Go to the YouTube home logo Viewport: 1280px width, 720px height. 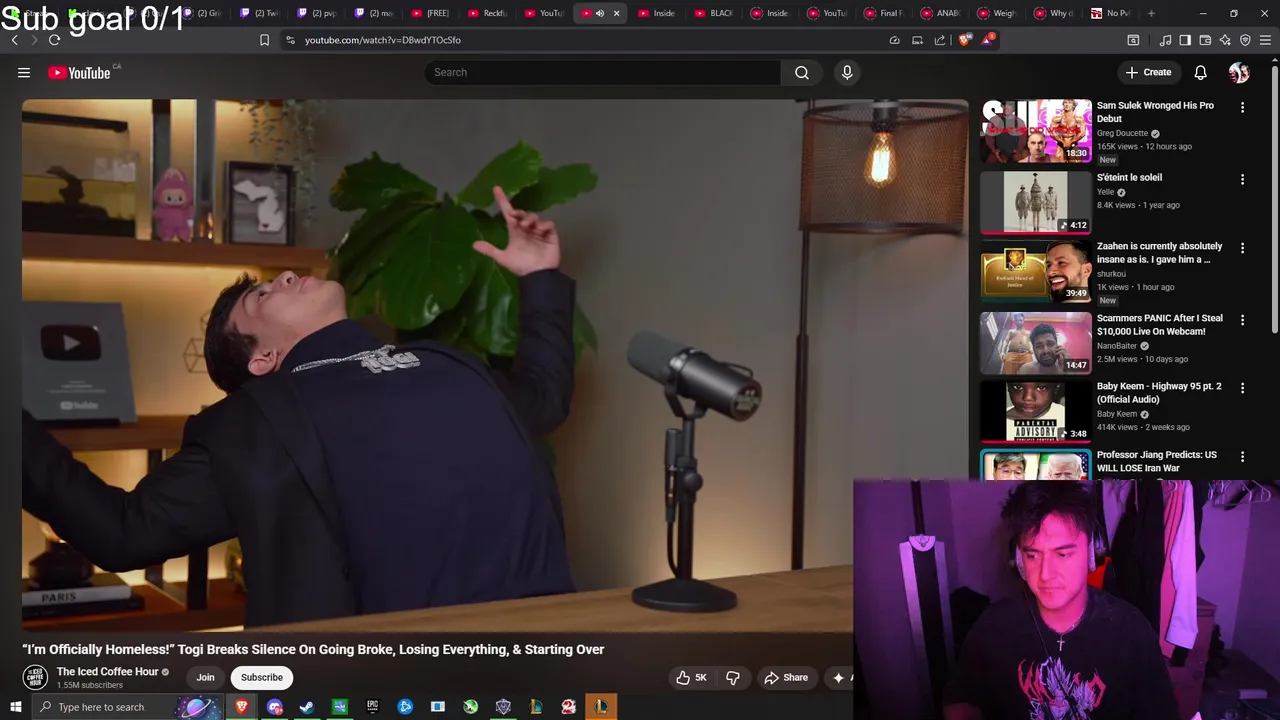pyautogui.click(x=79, y=72)
